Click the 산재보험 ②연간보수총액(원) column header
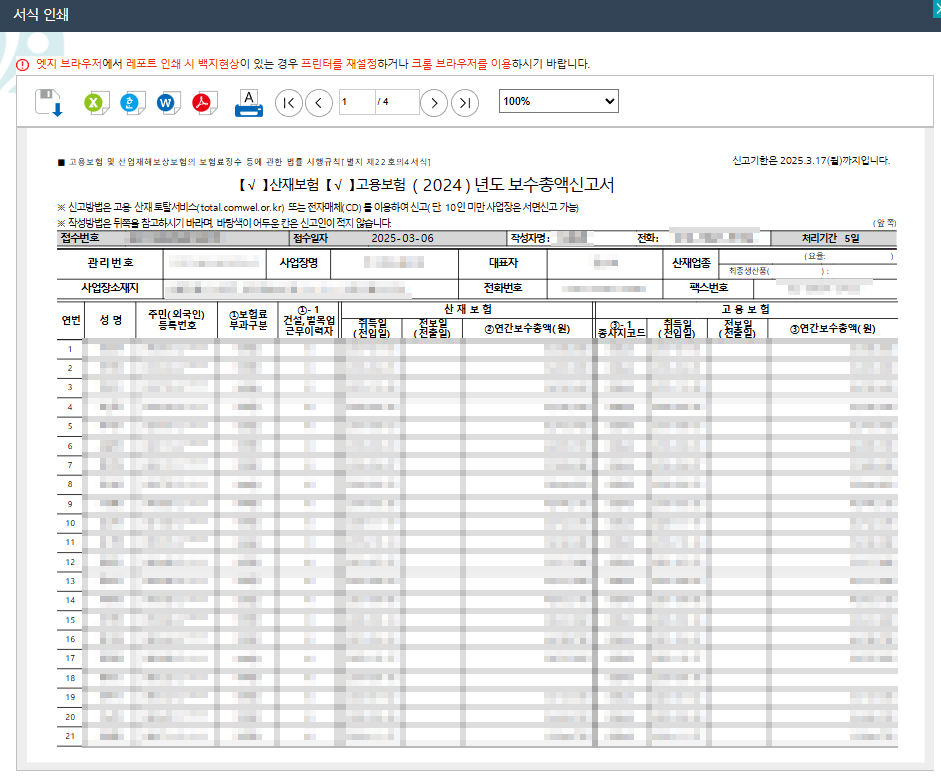 pyautogui.click(x=527, y=328)
